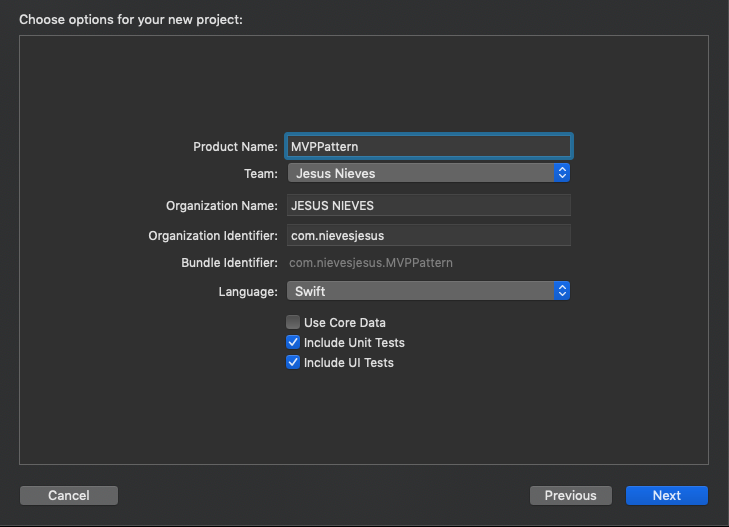Click the "Organization Name:" label
This screenshot has height=527, width=729.
tap(222, 206)
